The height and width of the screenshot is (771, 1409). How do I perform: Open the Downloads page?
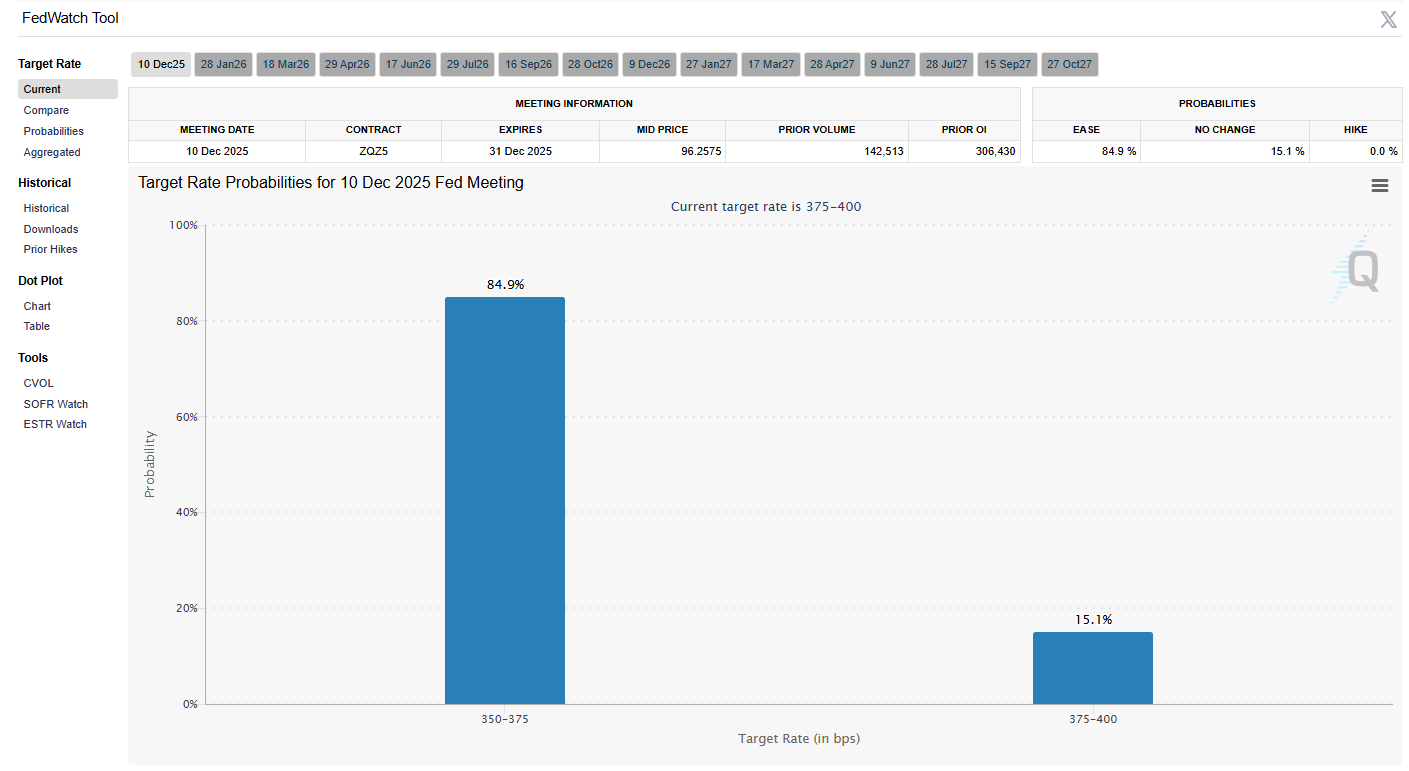point(51,229)
